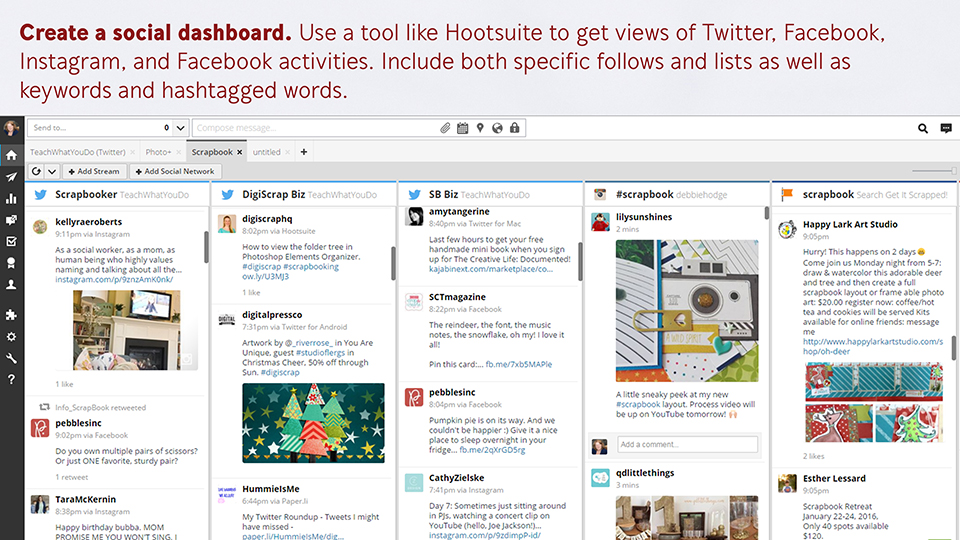Open instagram.com/p/9znzAmK0nk/ link
The height and width of the screenshot is (540, 960).
click(x=114, y=279)
